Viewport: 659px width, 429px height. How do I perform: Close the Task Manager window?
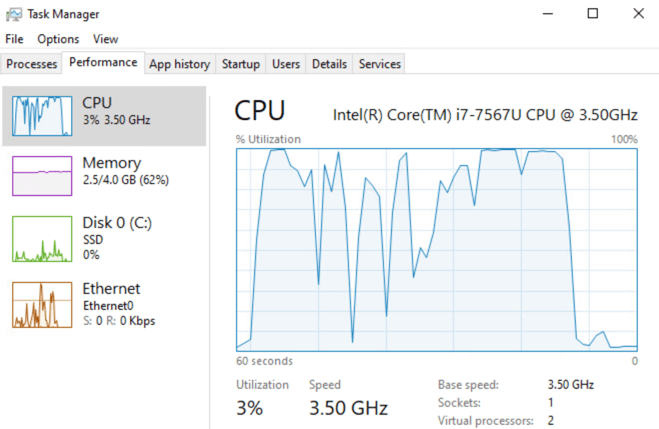[638, 14]
